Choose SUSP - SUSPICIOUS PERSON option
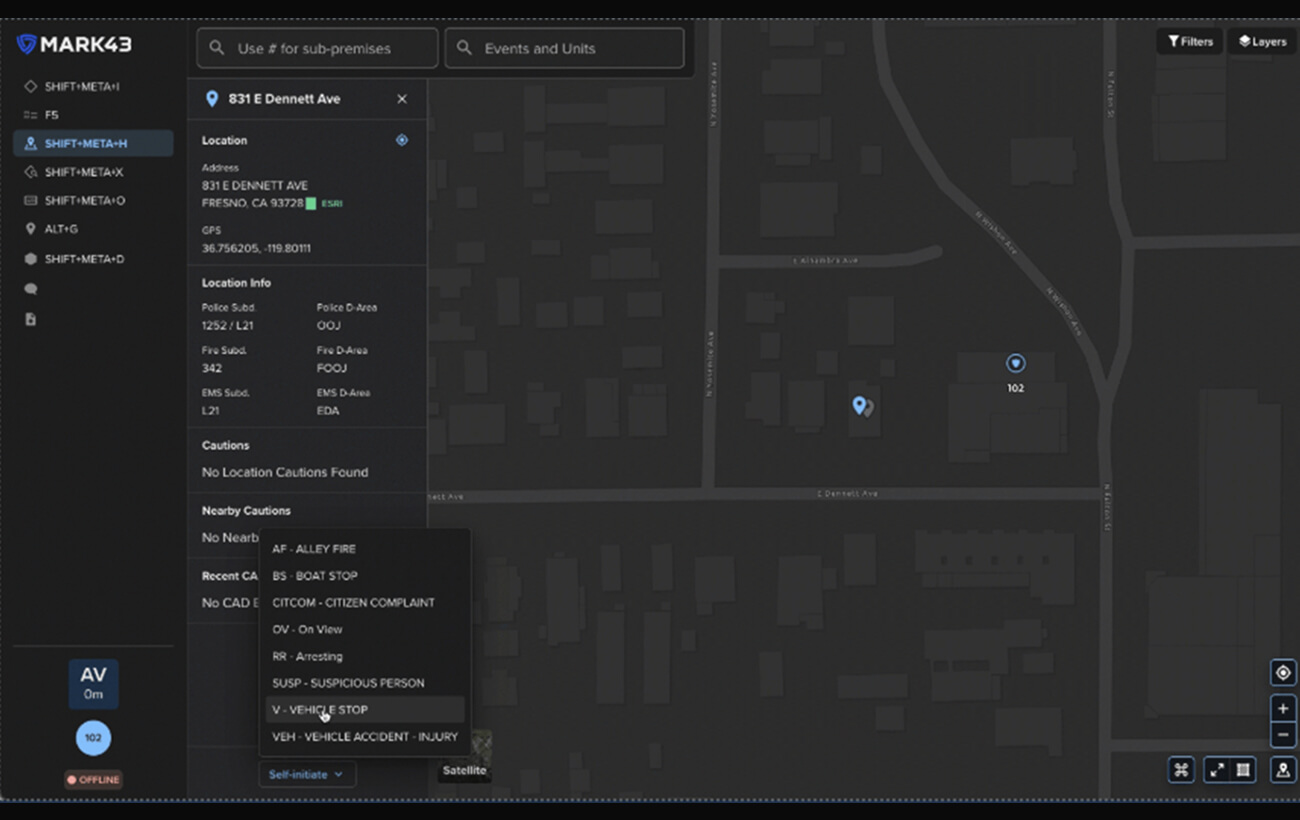 (x=348, y=683)
